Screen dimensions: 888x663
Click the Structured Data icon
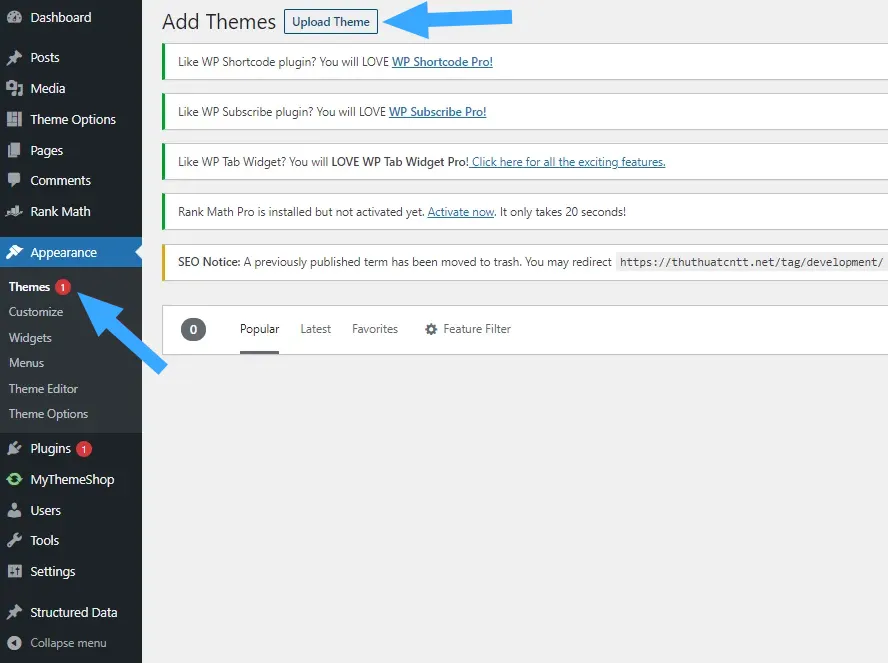(x=14, y=612)
